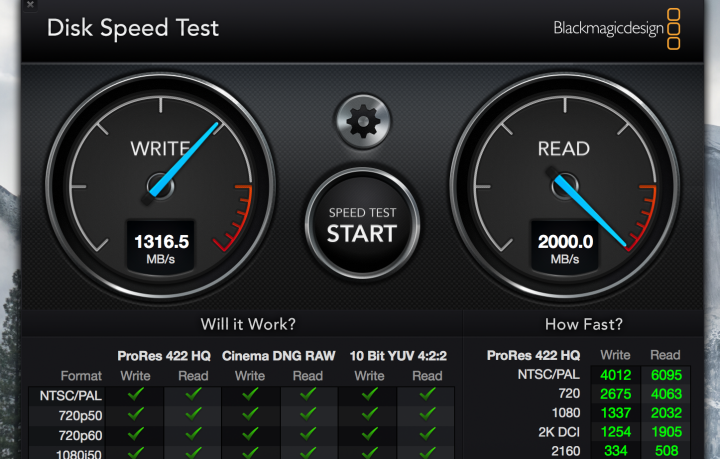
Task: Click 720p50 Cinema DNG Write checkmark
Action: point(250,414)
